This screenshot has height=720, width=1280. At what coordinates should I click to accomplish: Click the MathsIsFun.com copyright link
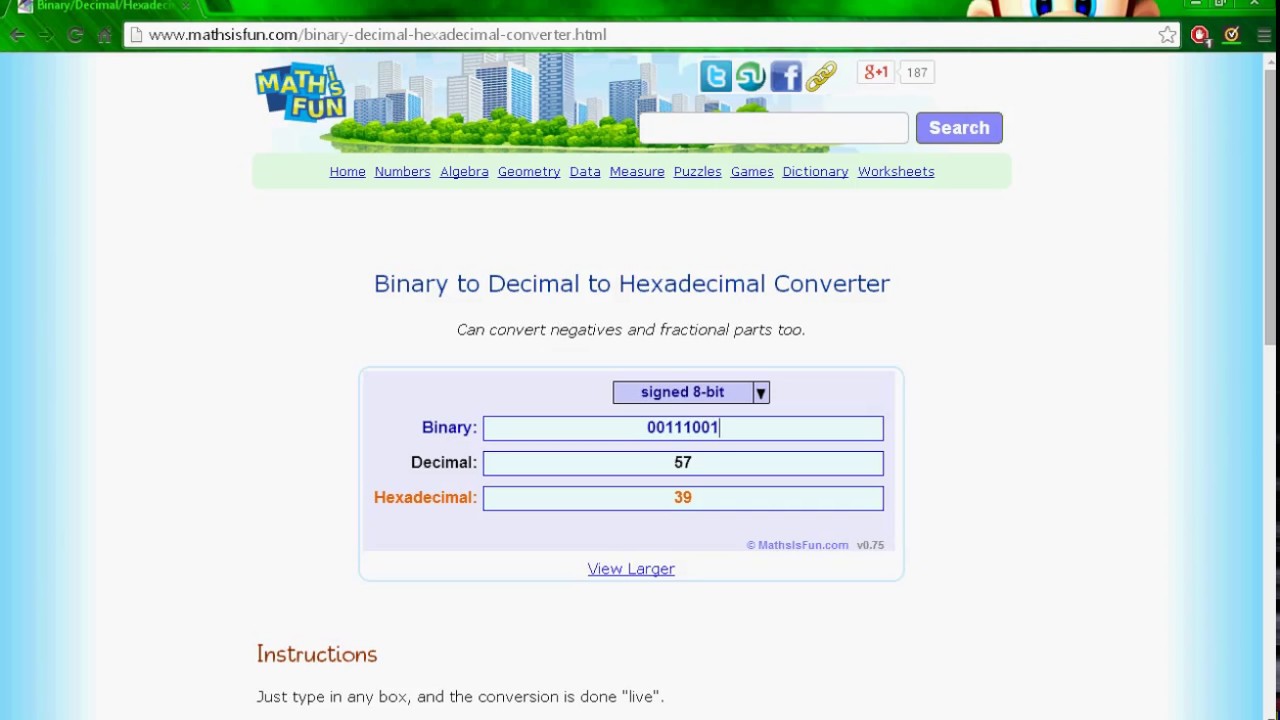click(x=797, y=545)
